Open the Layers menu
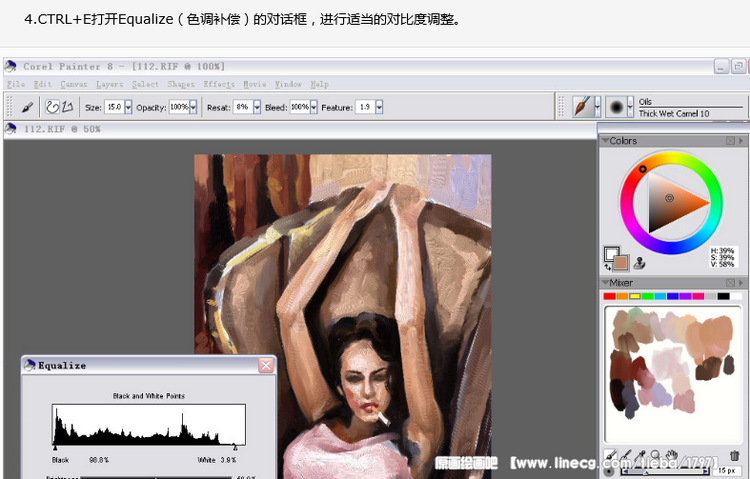Viewport: 750px width, 479px height. click(x=109, y=84)
